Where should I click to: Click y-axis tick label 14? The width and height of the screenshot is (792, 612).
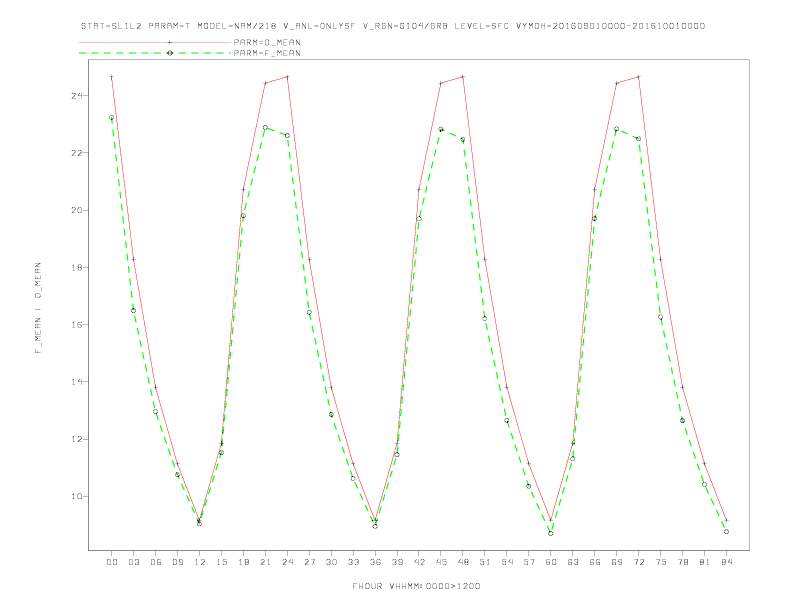[x=77, y=382]
